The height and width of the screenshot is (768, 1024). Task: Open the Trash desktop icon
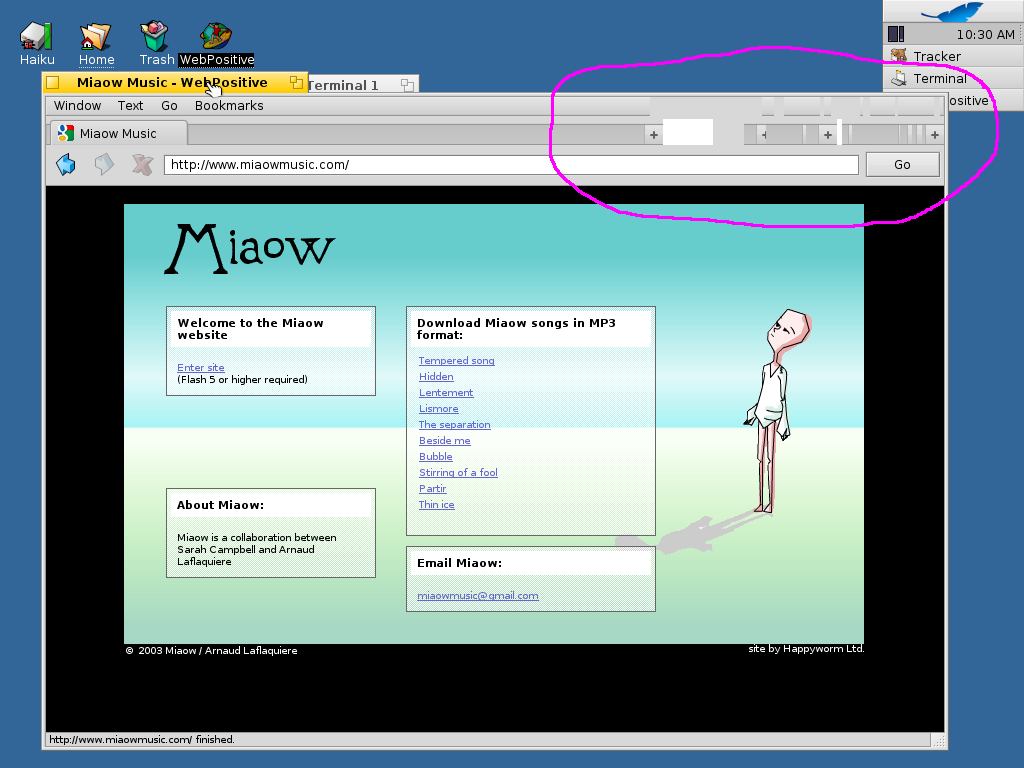click(155, 38)
